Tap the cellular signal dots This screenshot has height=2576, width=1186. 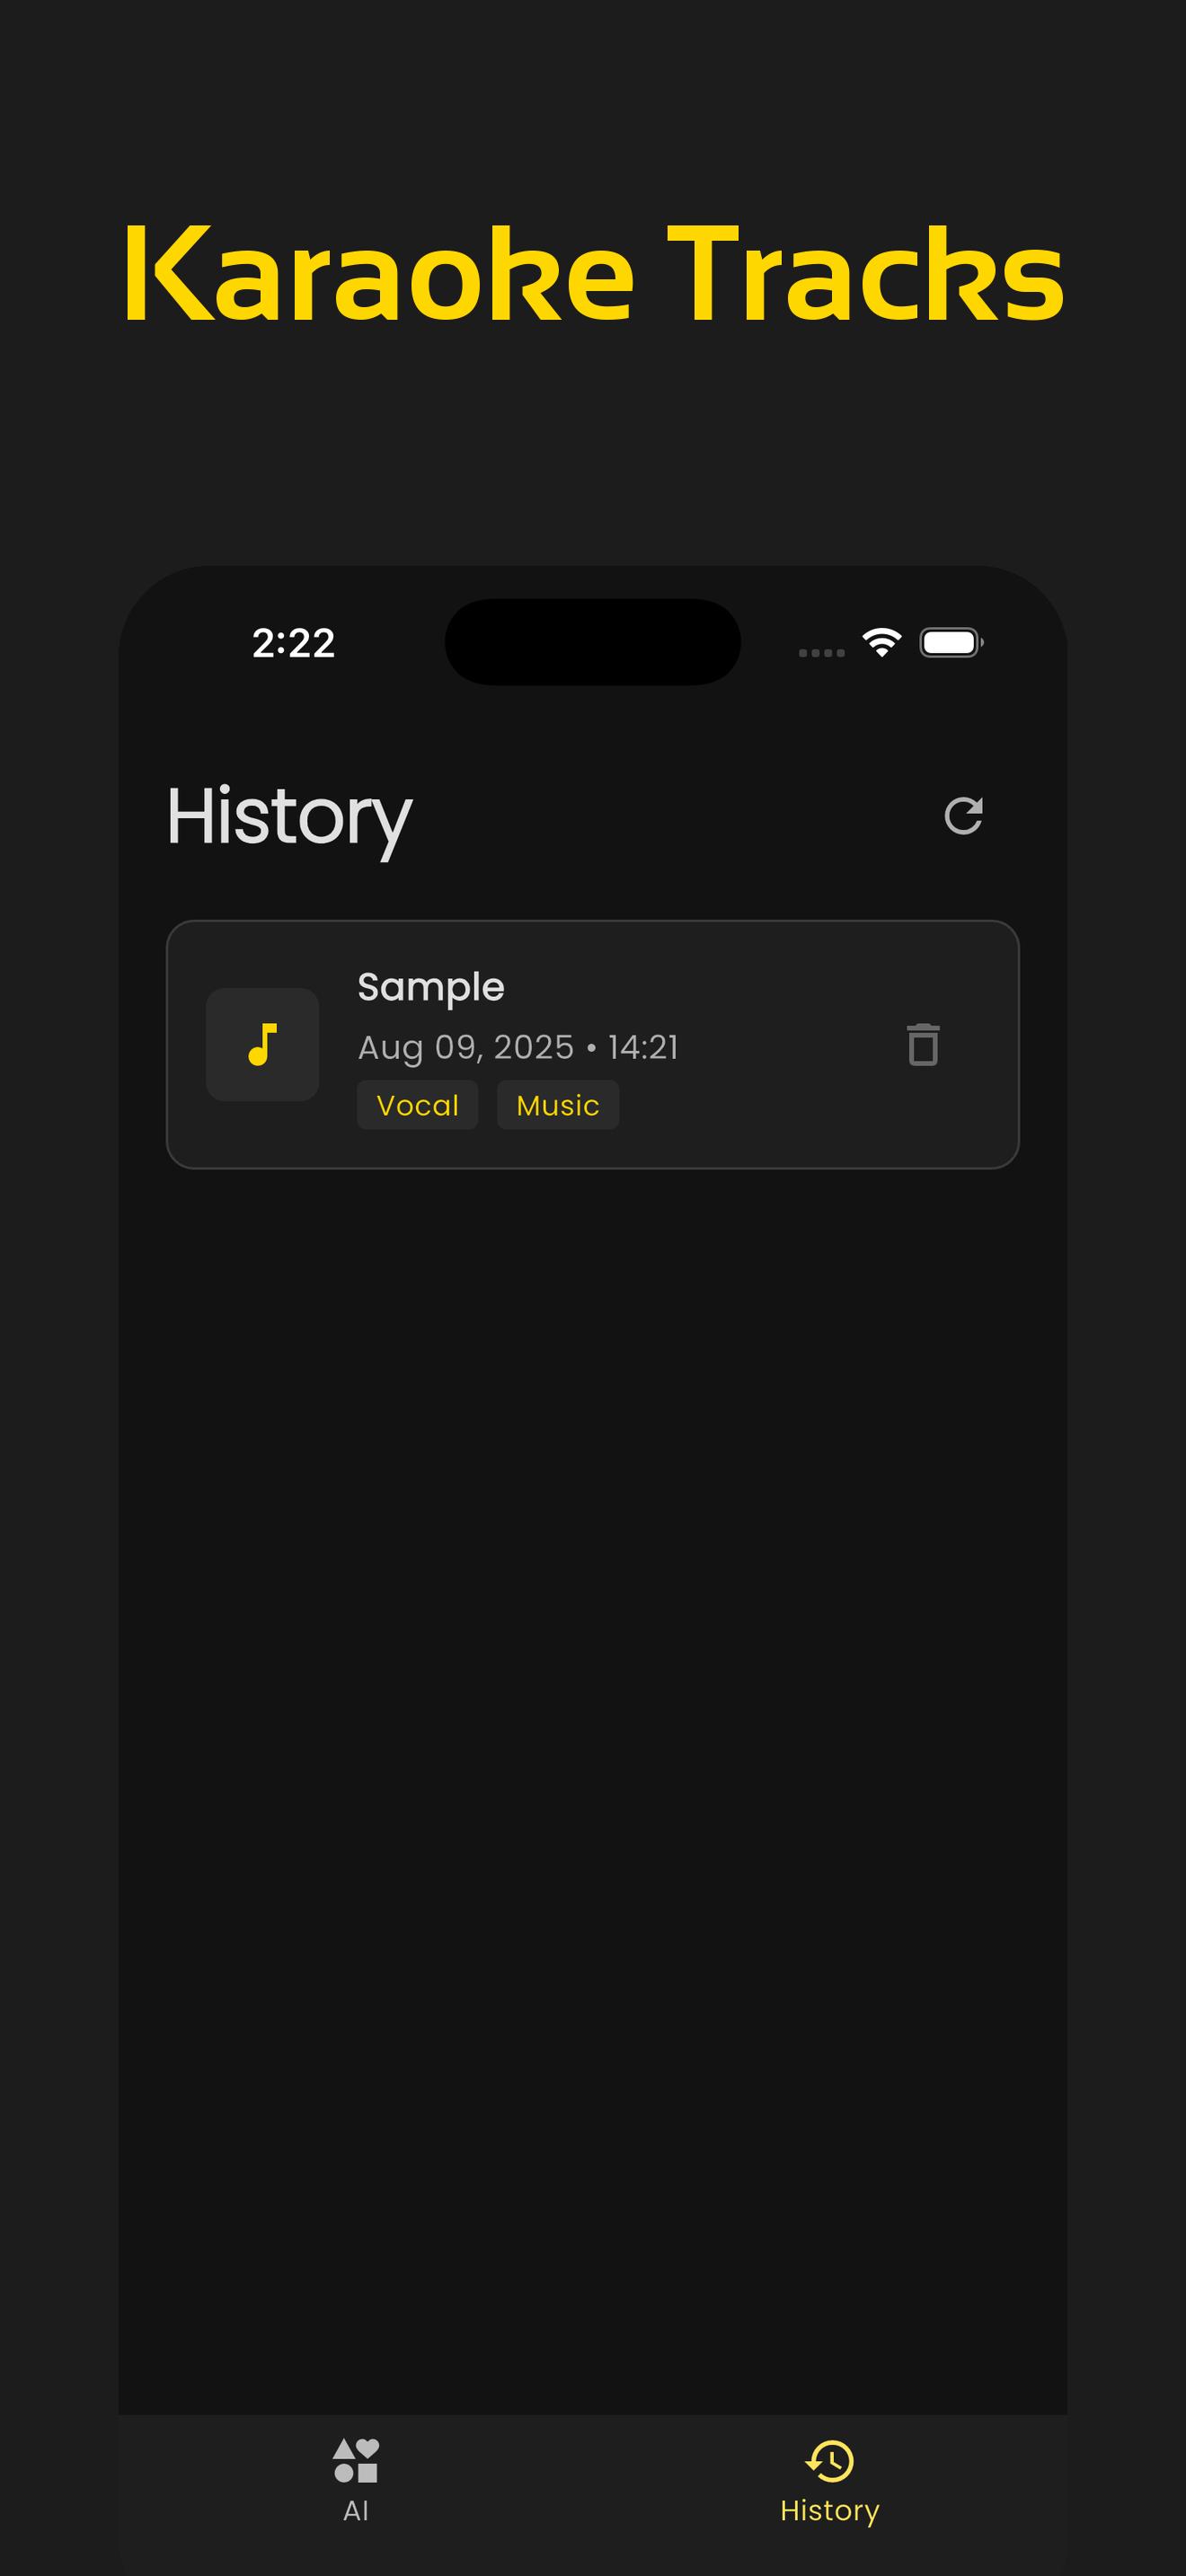pyautogui.click(x=821, y=652)
